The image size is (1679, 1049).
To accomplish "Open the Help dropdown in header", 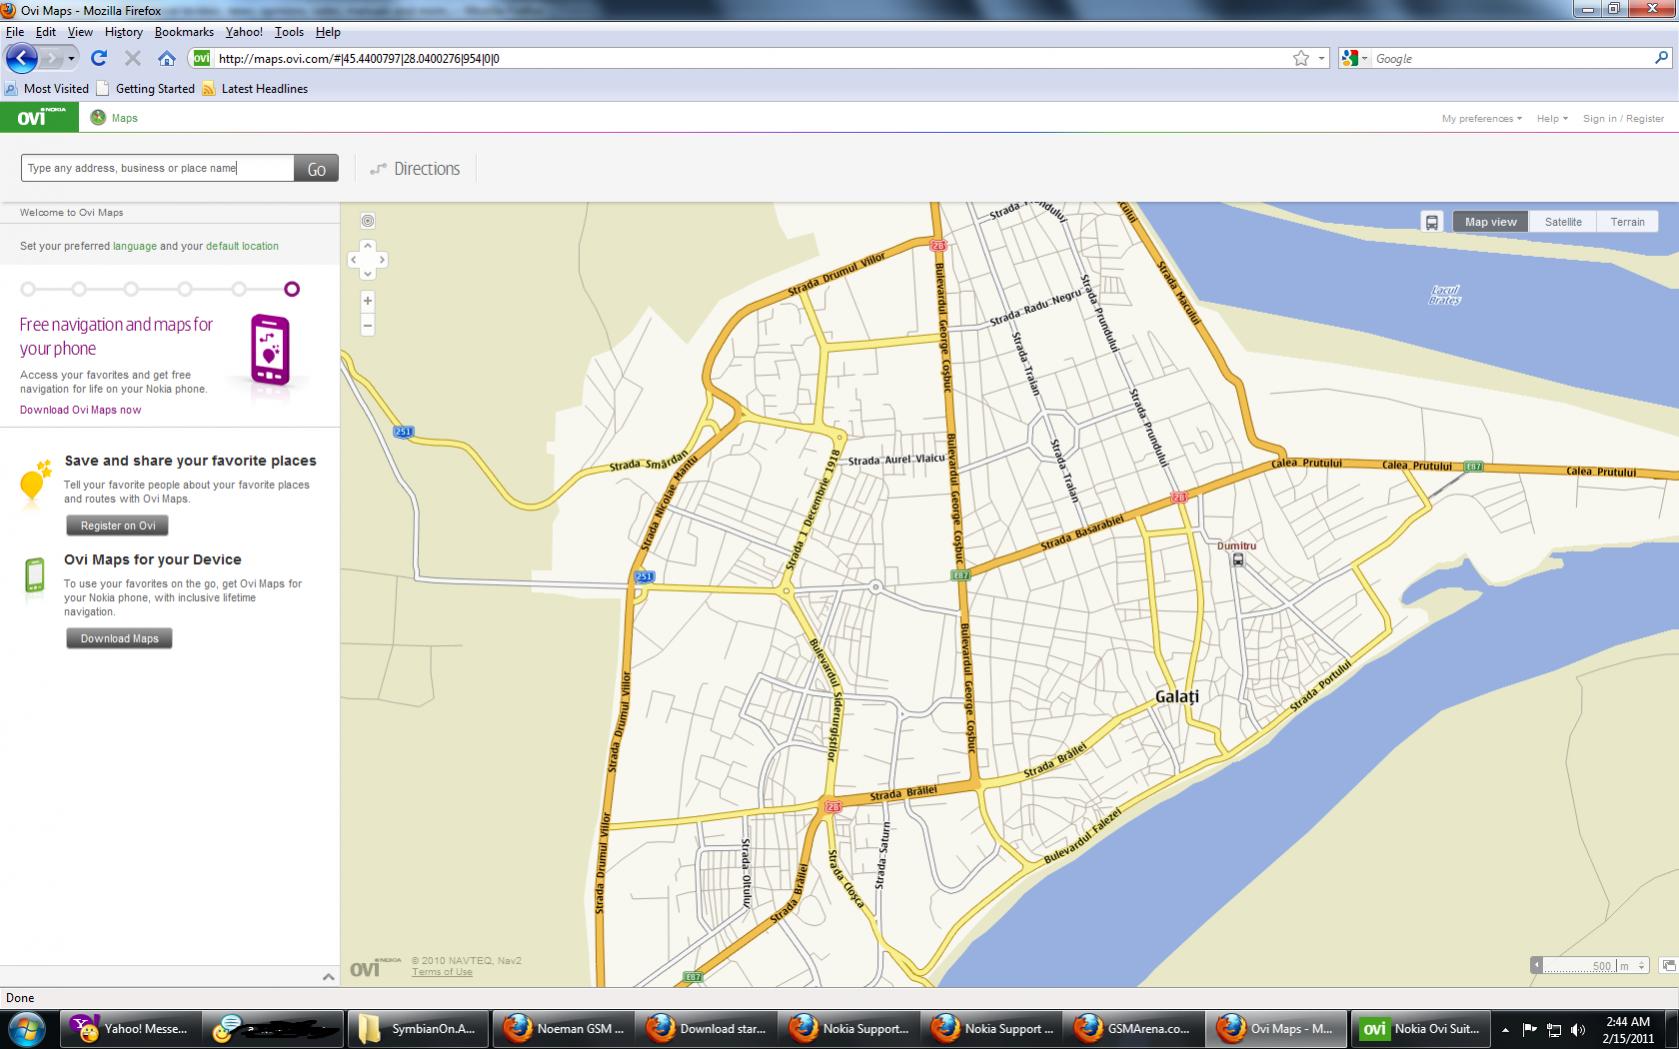I will [1552, 118].
